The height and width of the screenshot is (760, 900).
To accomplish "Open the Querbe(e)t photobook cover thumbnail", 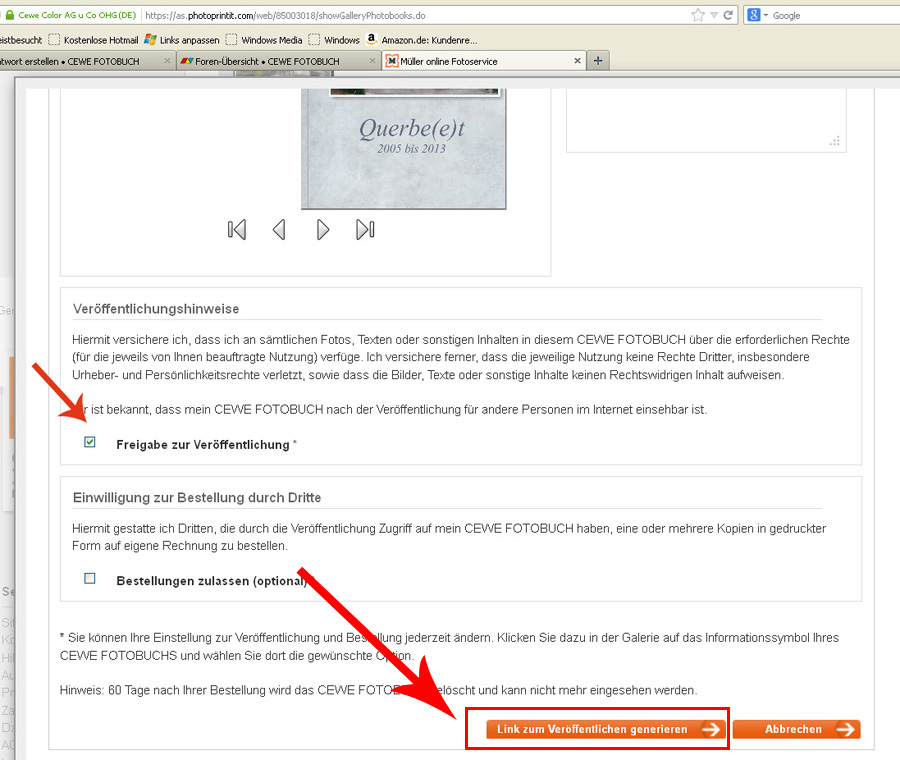I will [404, 149].
